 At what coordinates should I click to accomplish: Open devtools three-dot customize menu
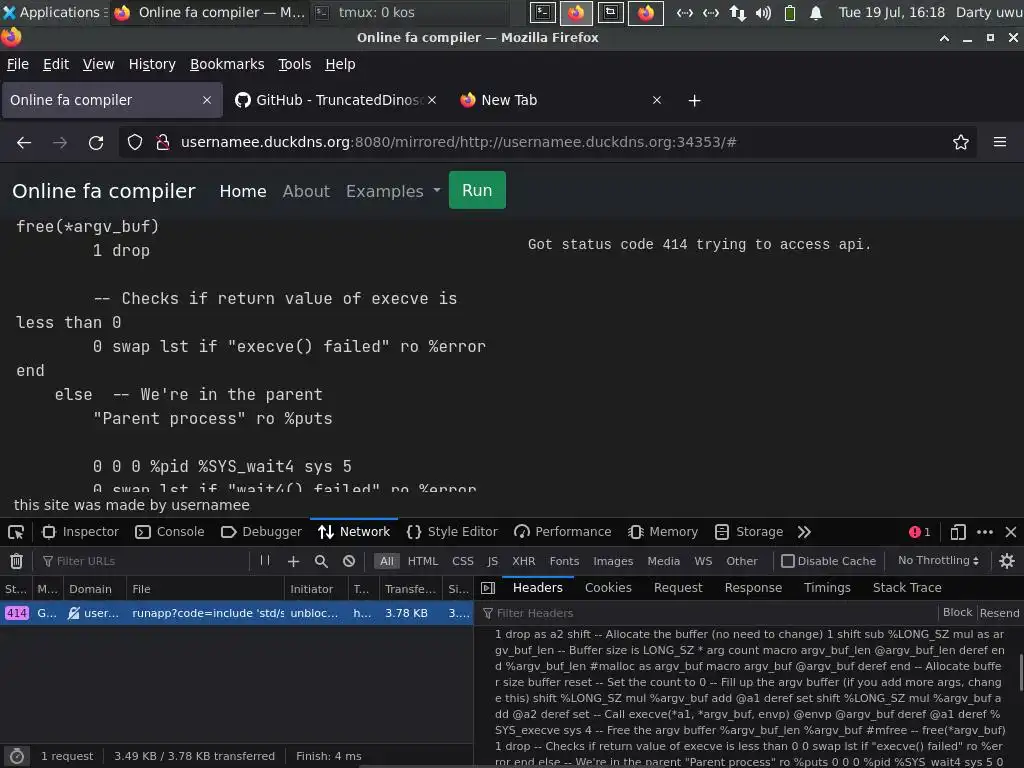[x=984, y=532]
